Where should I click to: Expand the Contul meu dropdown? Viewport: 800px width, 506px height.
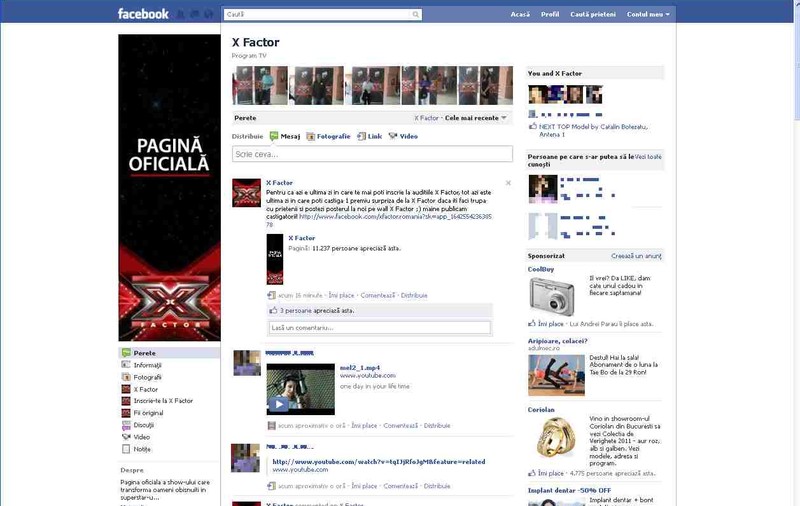pyautogui.click(x=648, y=14)
